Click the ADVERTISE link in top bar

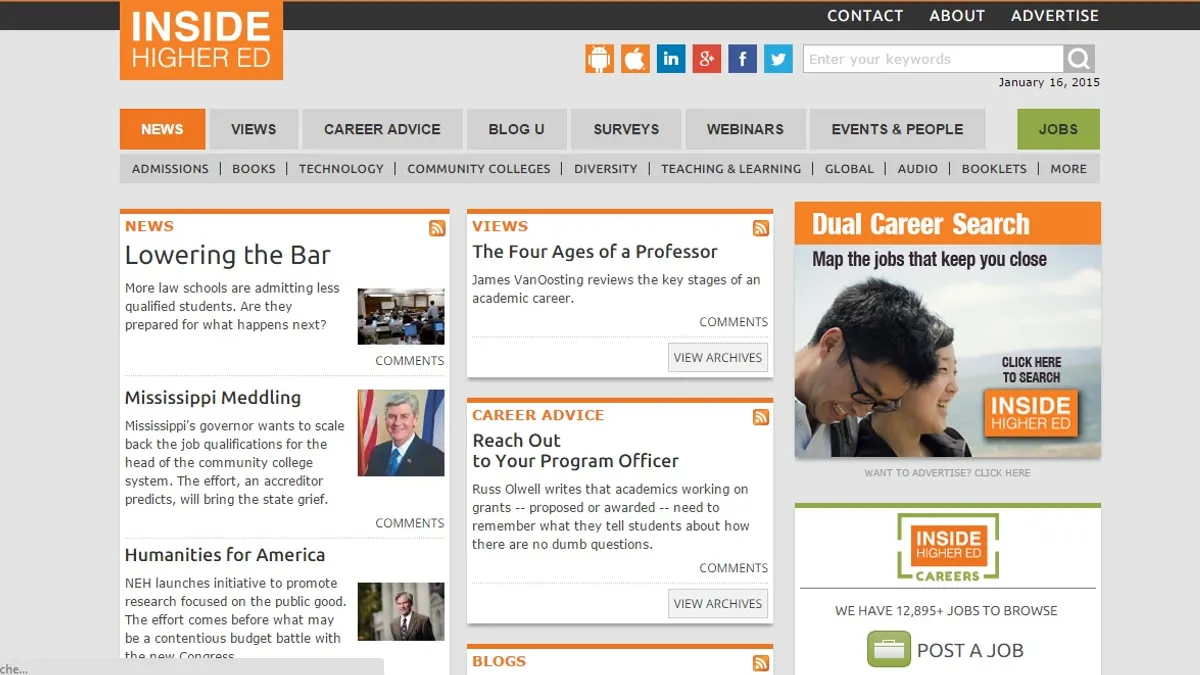tap(1055, 15)
